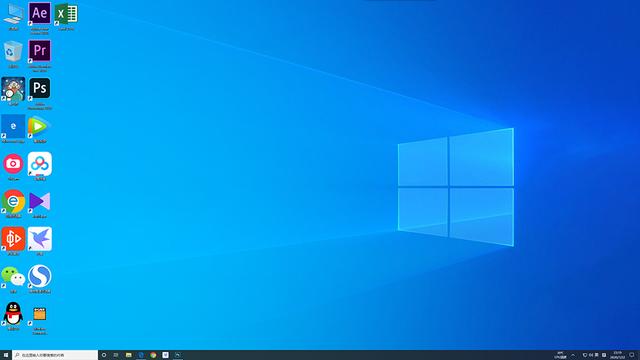This screenshot has width=640, height=360.
Task: Open File Explorer from the taskbar
Action: click(x=129, y=355)
